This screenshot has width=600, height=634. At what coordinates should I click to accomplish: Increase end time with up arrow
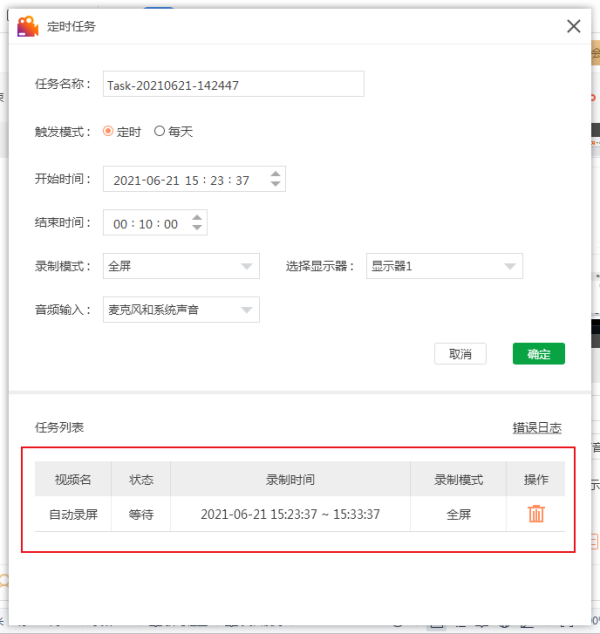tap(197, 218)
